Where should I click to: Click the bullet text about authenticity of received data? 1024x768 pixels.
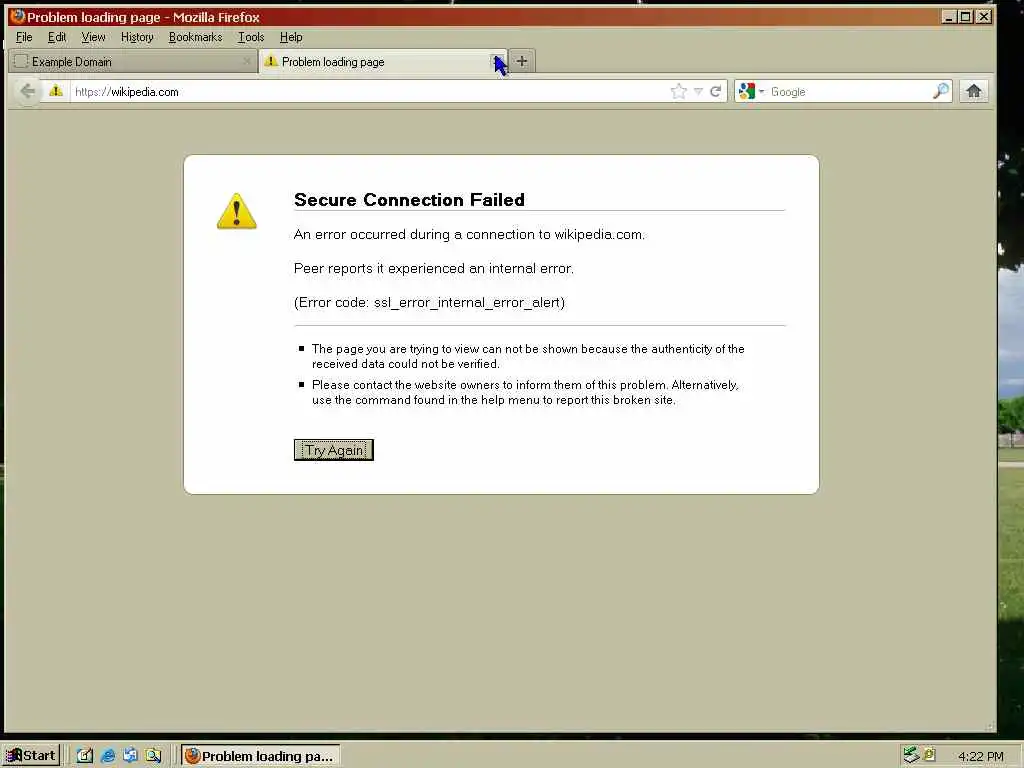[528, 357]
